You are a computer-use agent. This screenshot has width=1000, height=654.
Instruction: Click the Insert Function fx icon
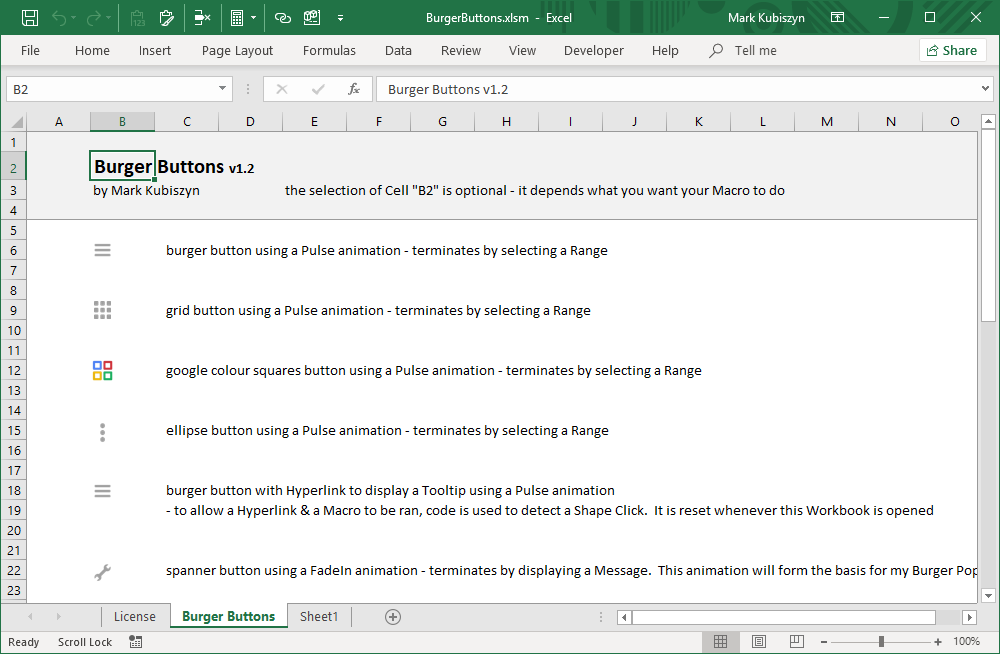353,89
